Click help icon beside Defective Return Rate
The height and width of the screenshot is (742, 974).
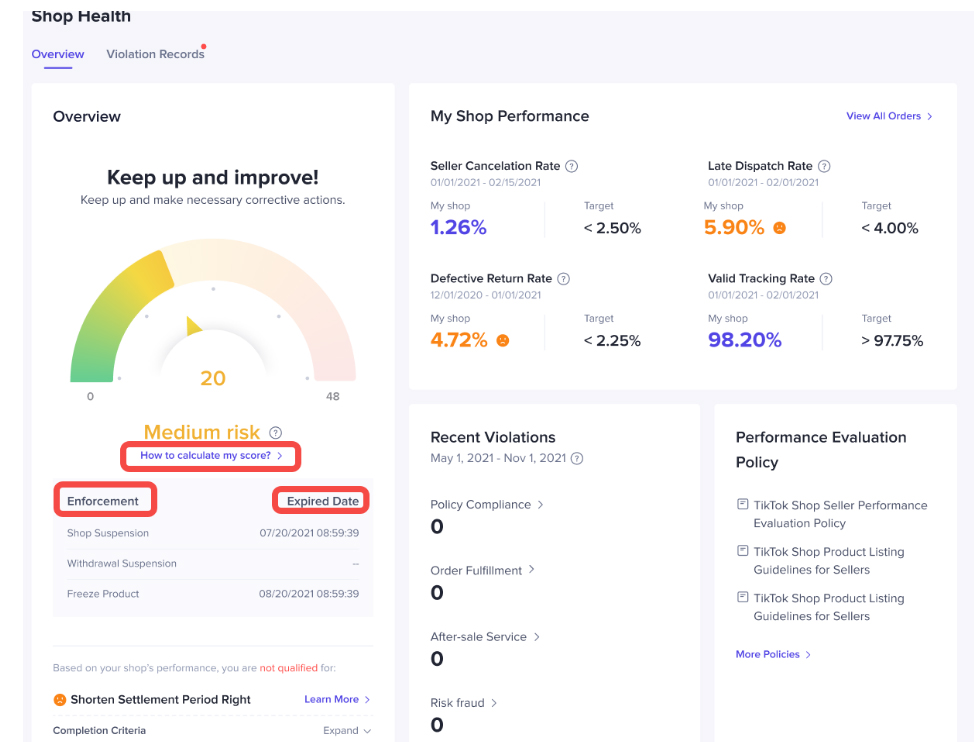coord(563,279)
